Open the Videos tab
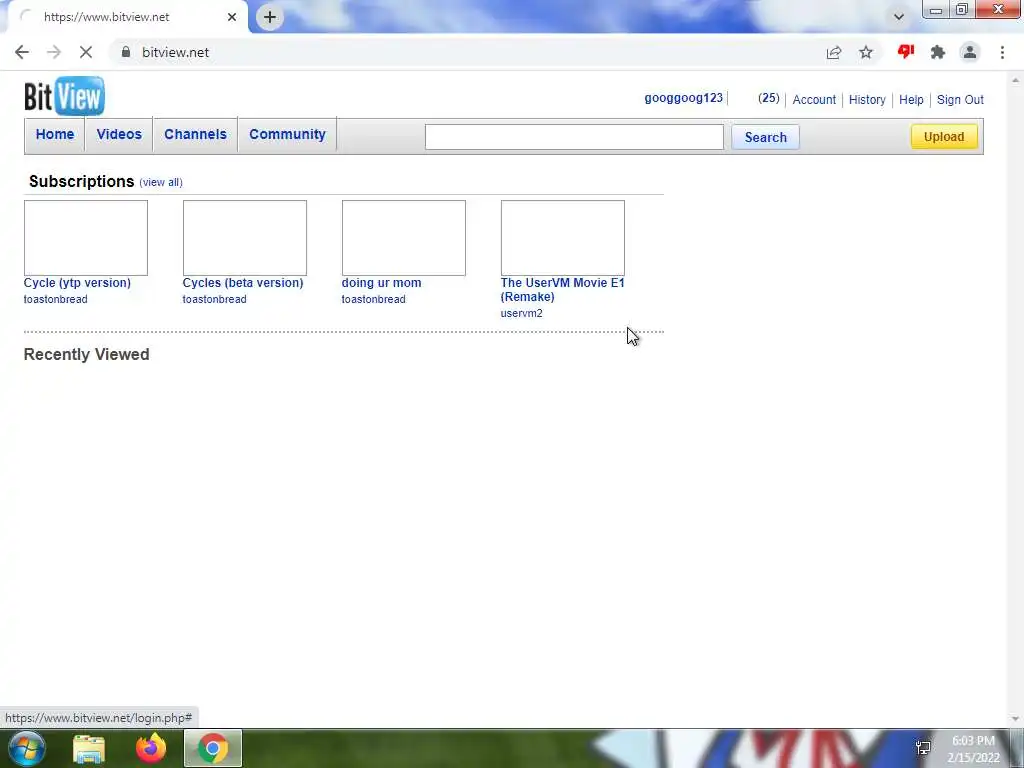This screenshot has height=768, width=1024. (119, 135)
